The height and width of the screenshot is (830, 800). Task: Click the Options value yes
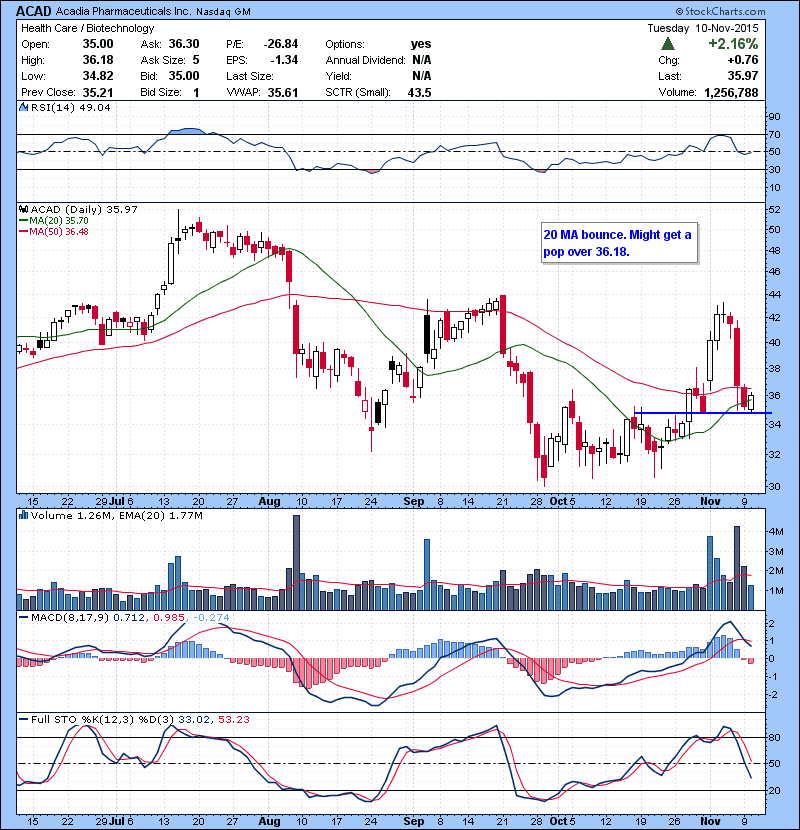pyautogui.click(x=421, y=44)
